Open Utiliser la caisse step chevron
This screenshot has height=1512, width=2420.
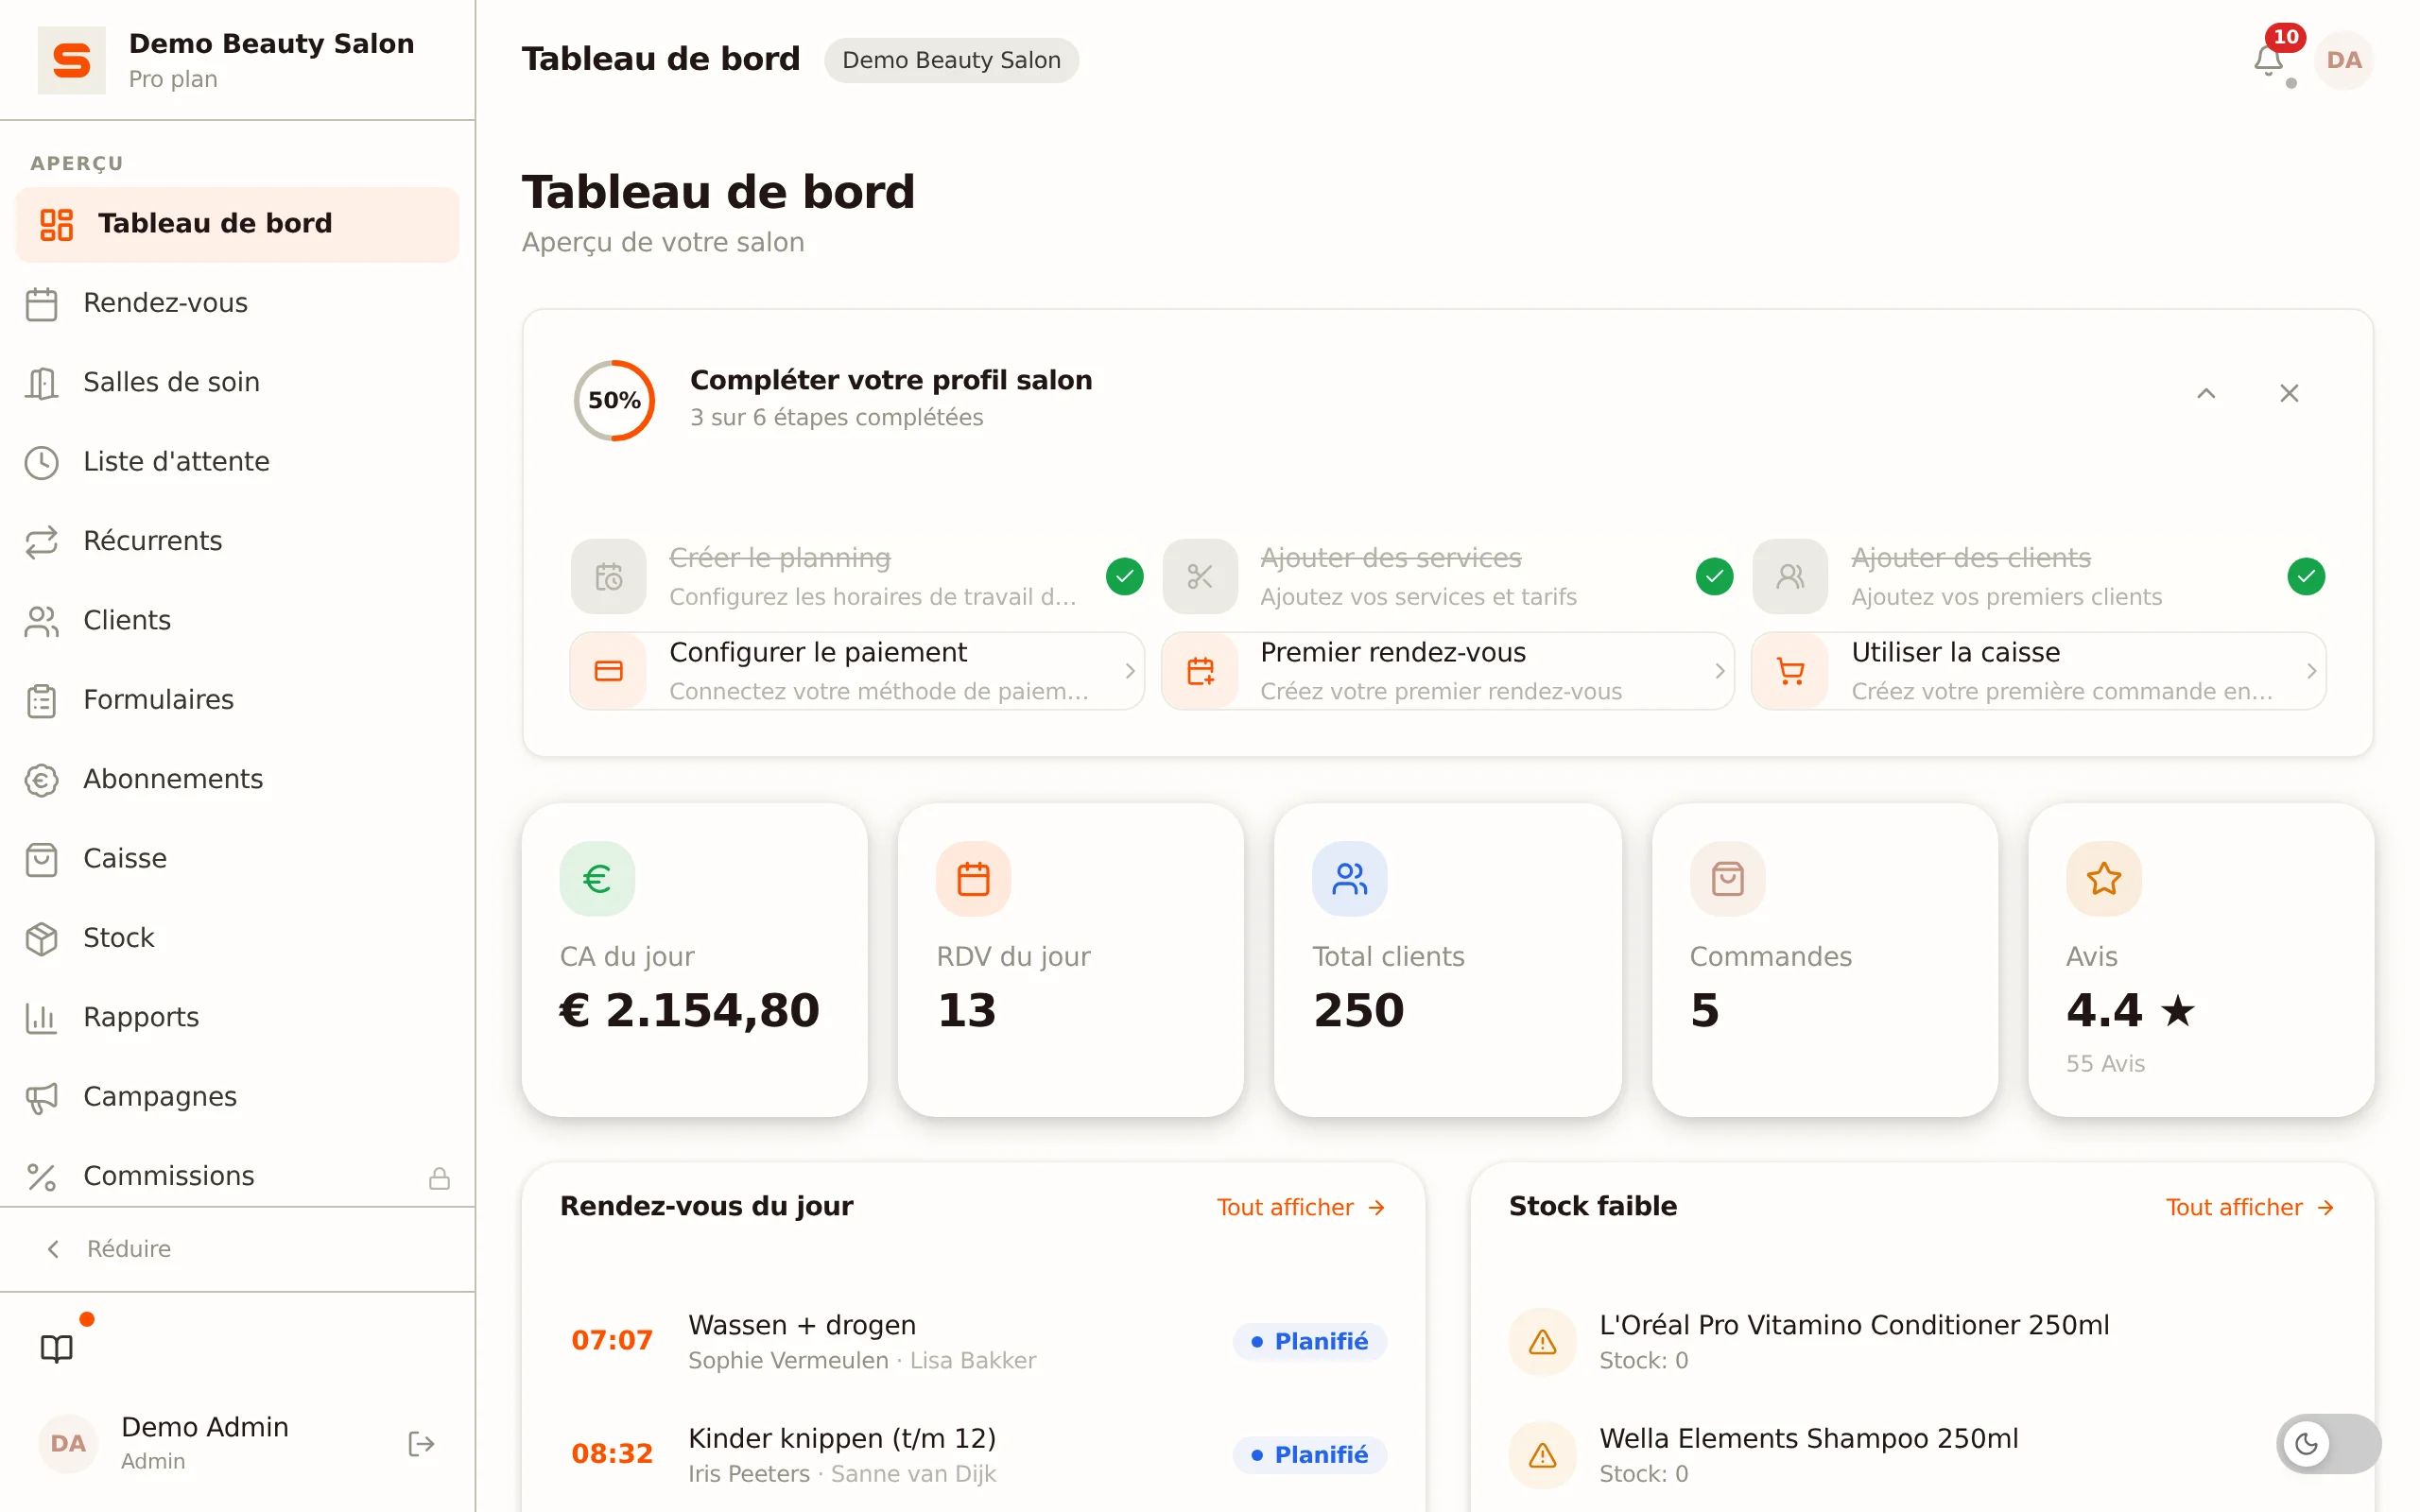(2311, 671)
